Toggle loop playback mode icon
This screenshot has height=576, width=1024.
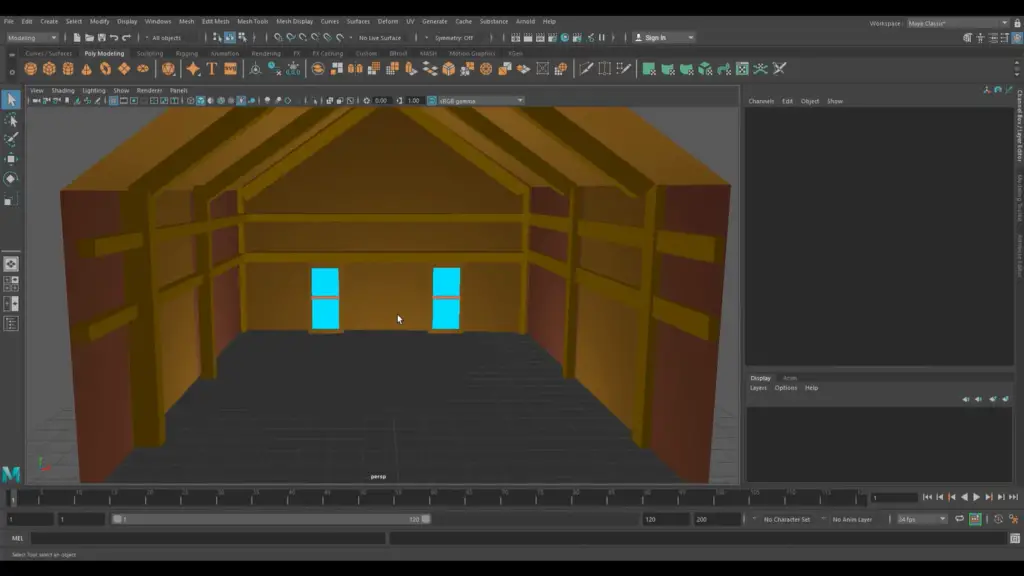point(959,519)
